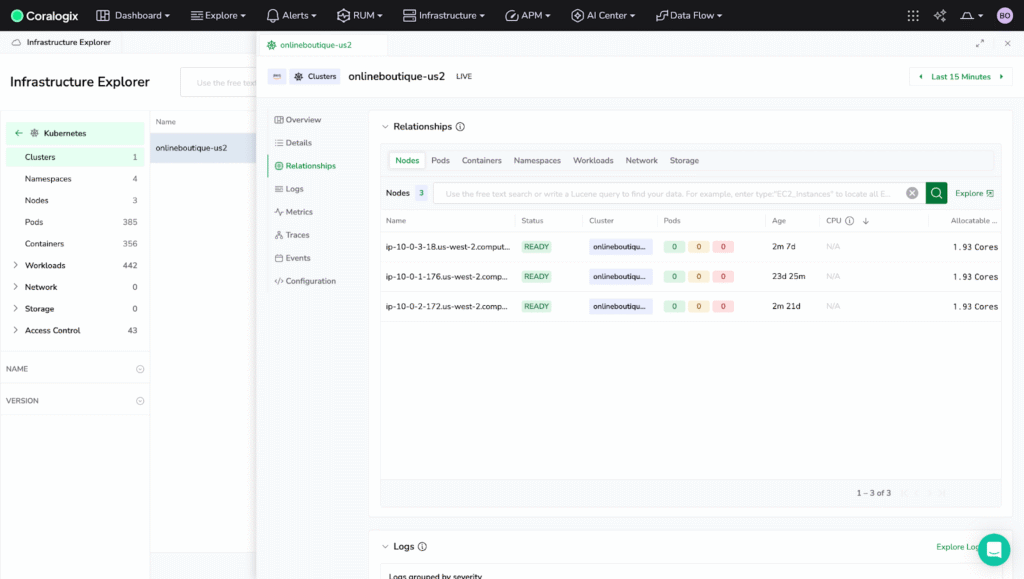Select Containers in Kubernetes tree
Image resolution: width=1024 pixels, height=579 pixels.
pyautogui.click(x=75, y=243)
